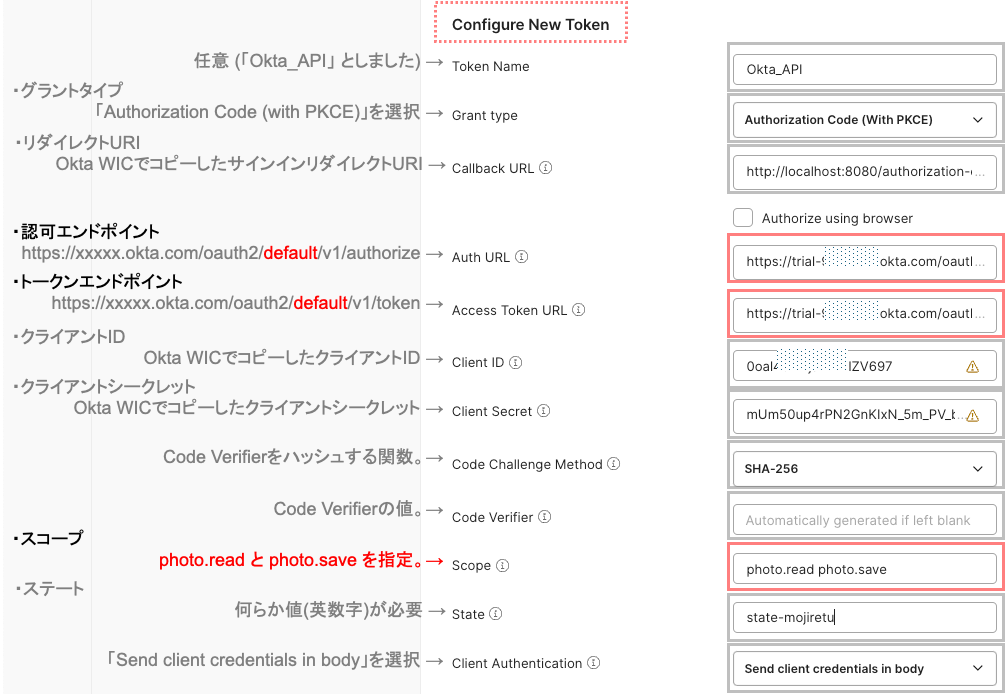The width and height of the screenshot is (1007, 694).
Task: Click the info icon next to Client Secret
Action: tap(543, 411)
